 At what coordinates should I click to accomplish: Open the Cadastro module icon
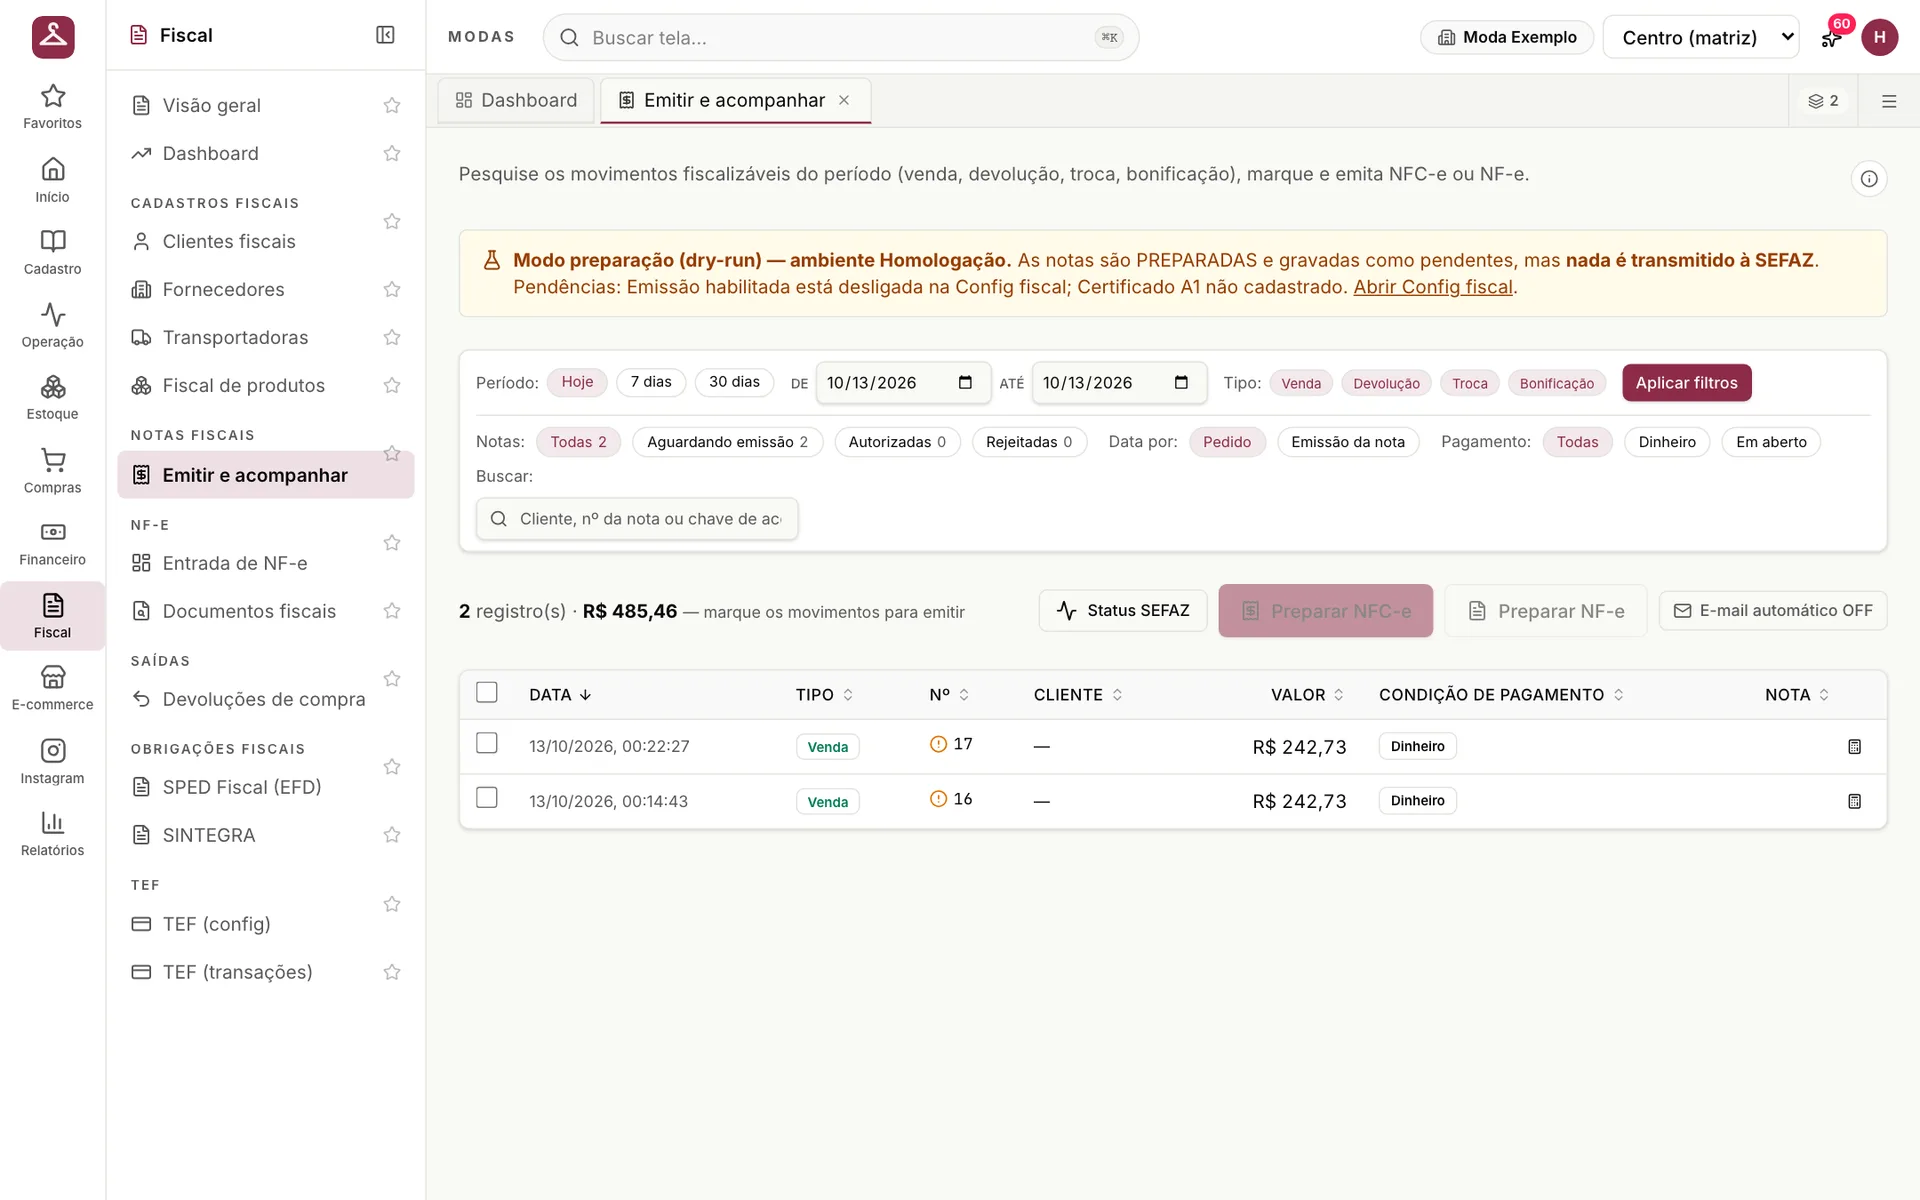pos(52,253)
